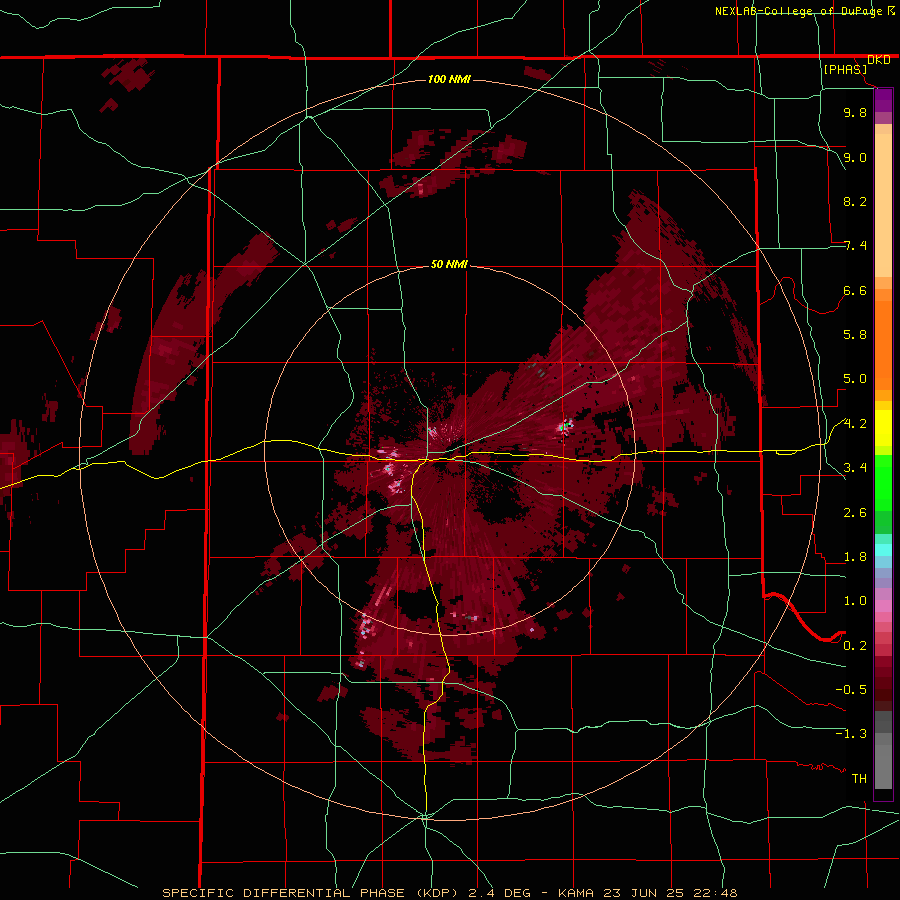The width and height of the screenshot is (900, 900).
Task: Select the 9.0 value on the color scale
Action: [855, 157]
